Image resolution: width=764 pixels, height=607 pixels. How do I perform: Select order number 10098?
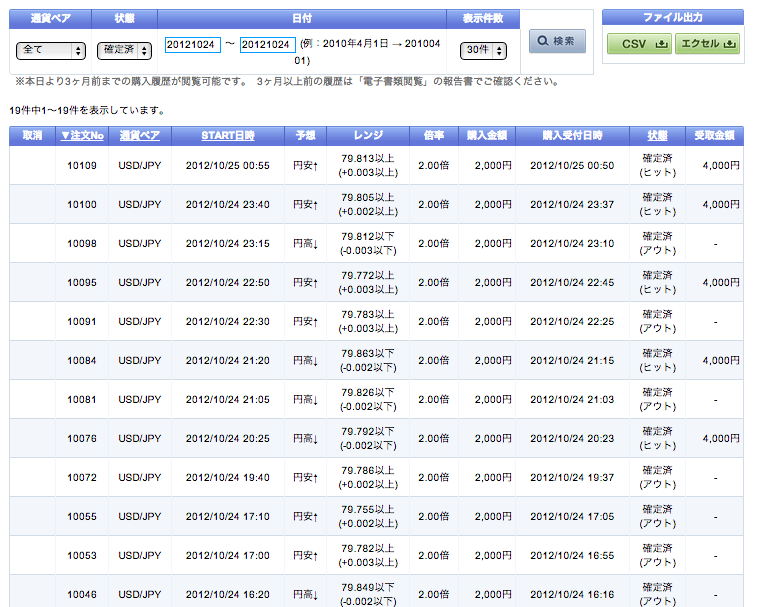[x=82, y=244]
